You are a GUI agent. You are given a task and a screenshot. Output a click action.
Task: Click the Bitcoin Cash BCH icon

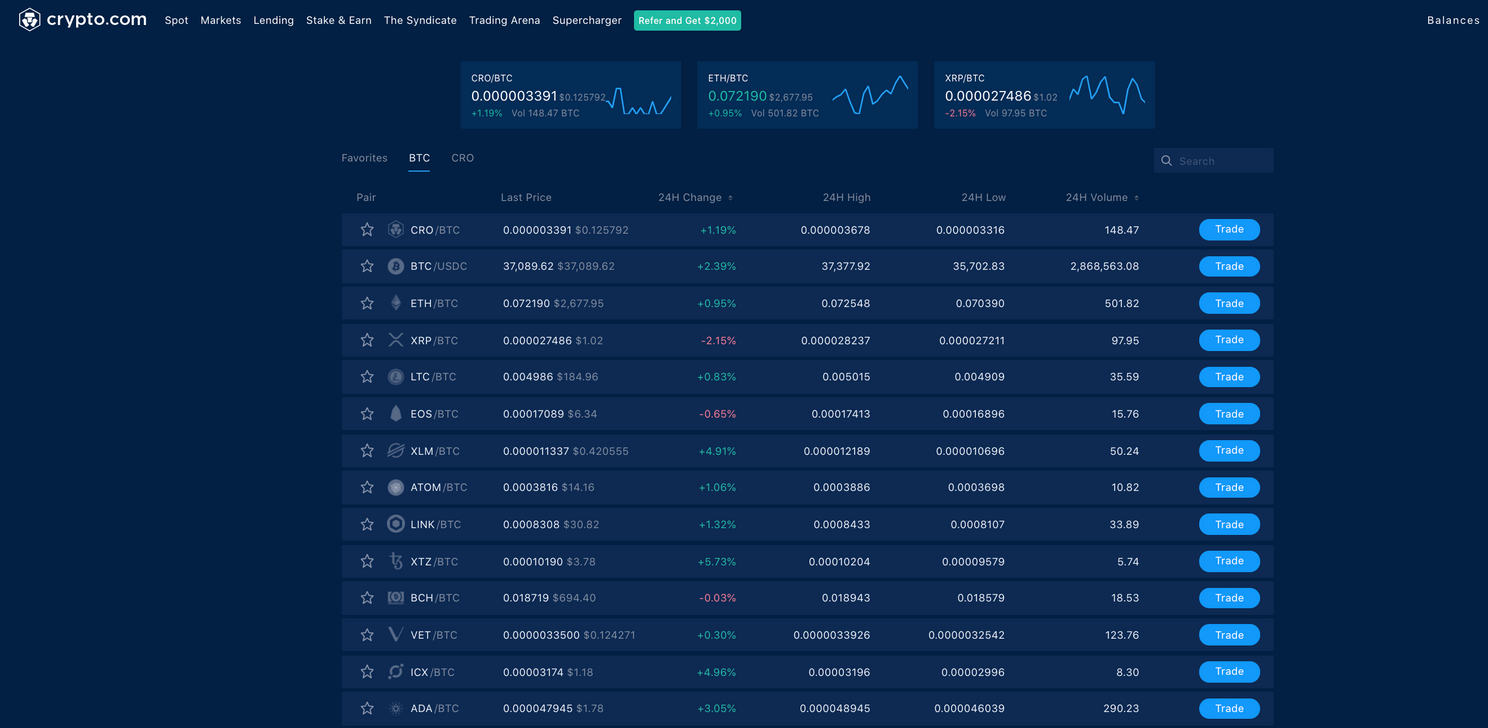[x=396, y=598]
